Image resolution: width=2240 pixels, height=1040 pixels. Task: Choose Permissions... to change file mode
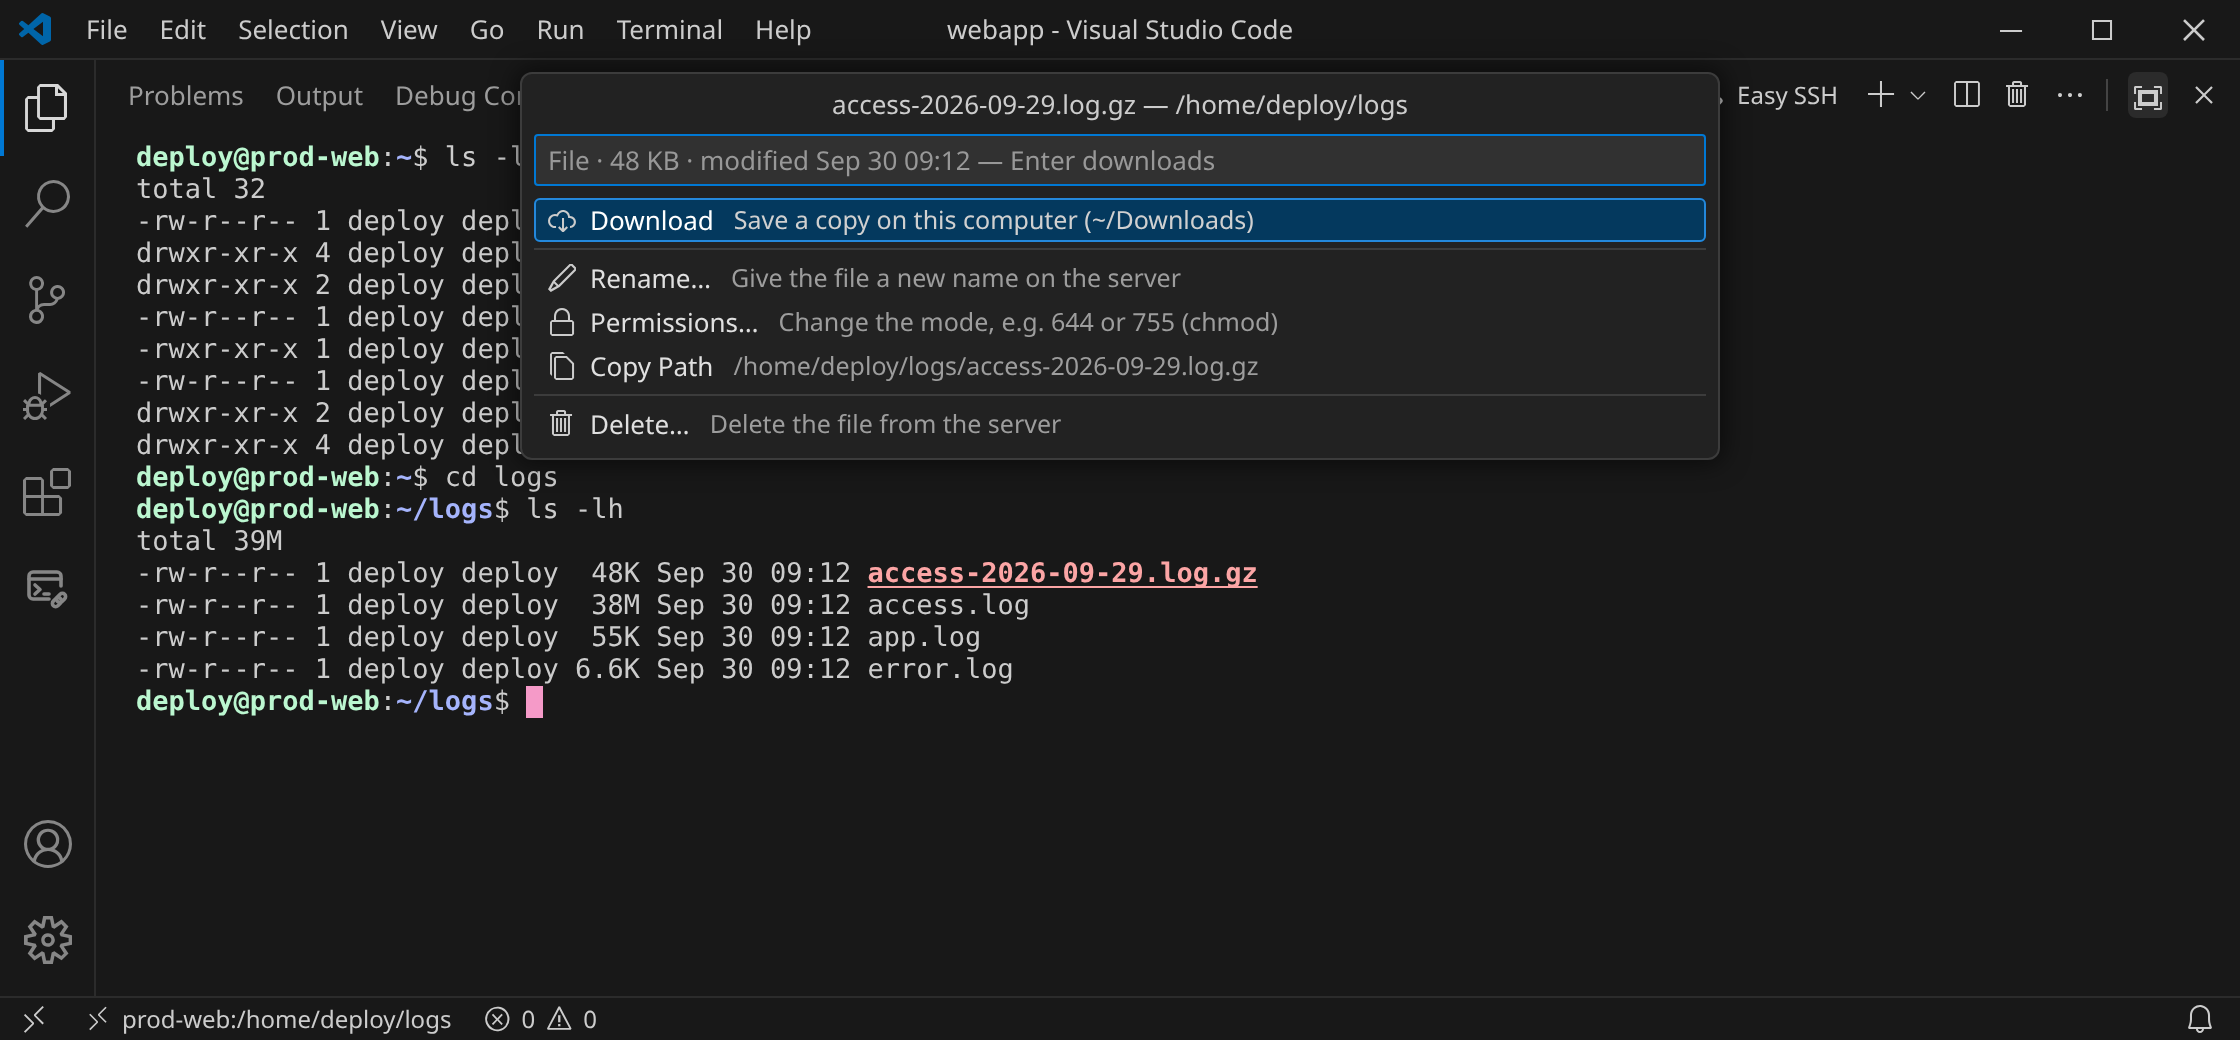[1119, 322]
